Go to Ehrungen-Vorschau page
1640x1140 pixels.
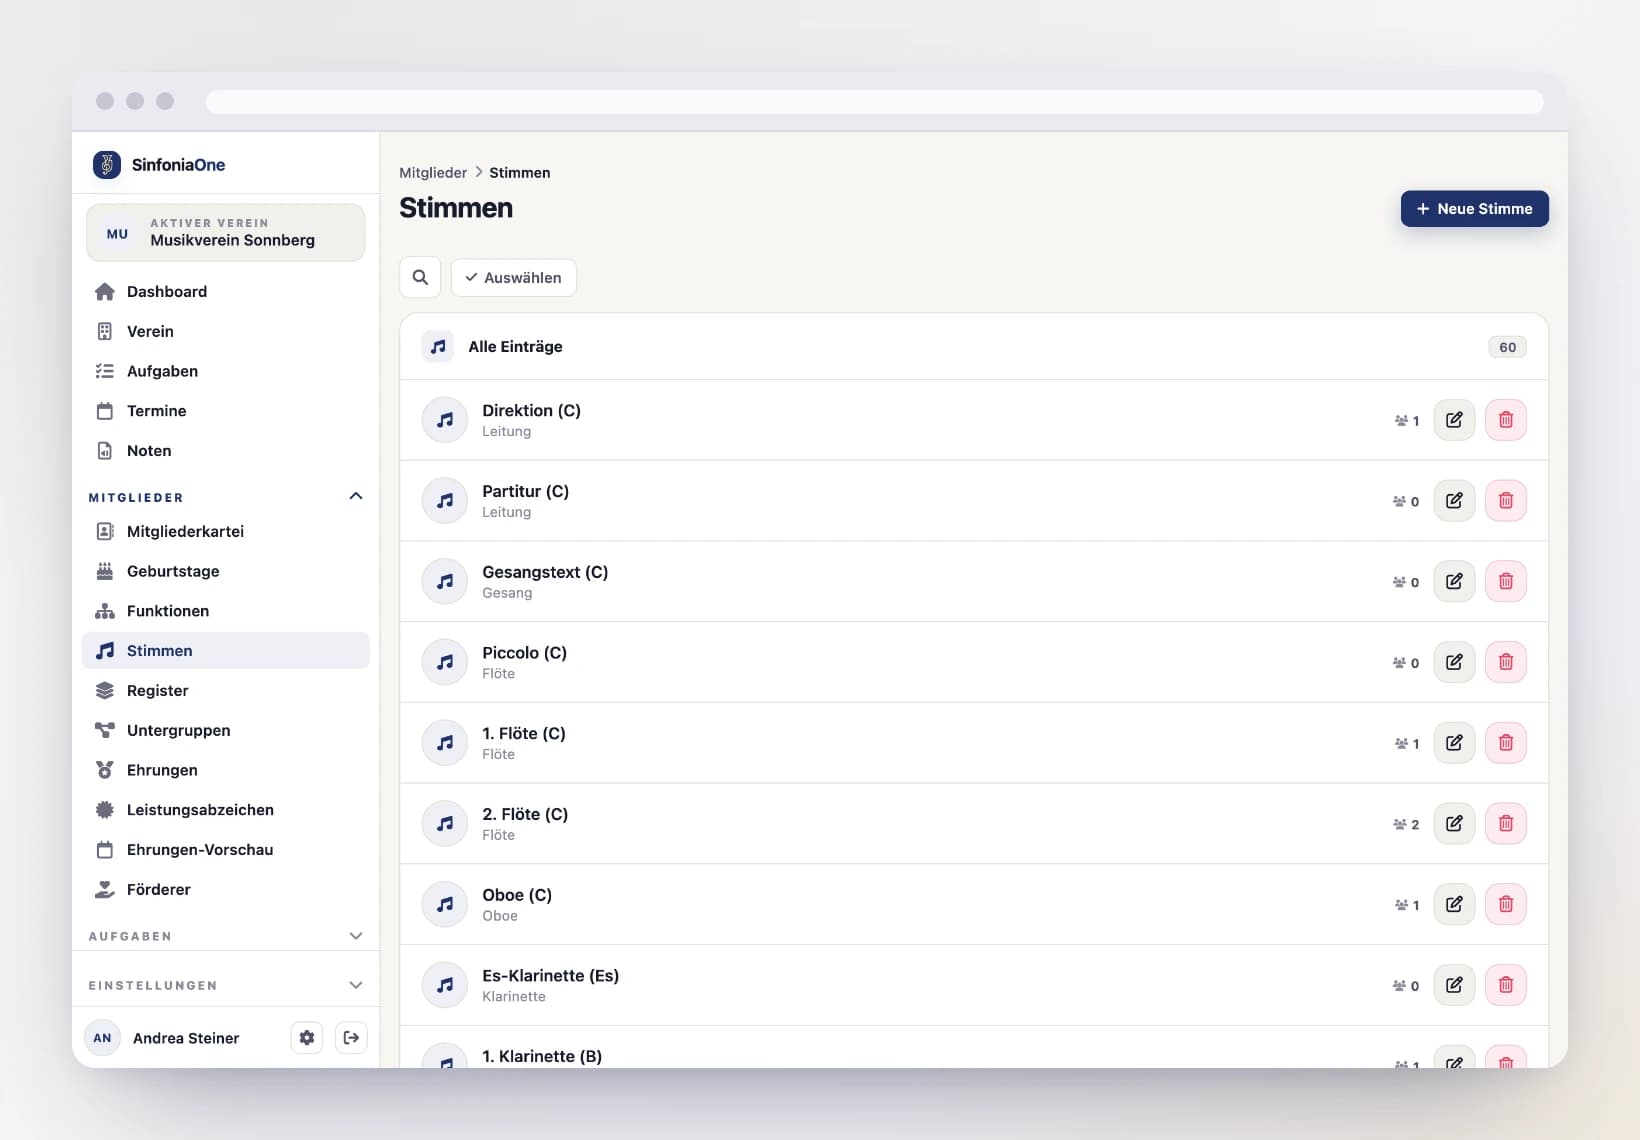click(x=225, y=850)
